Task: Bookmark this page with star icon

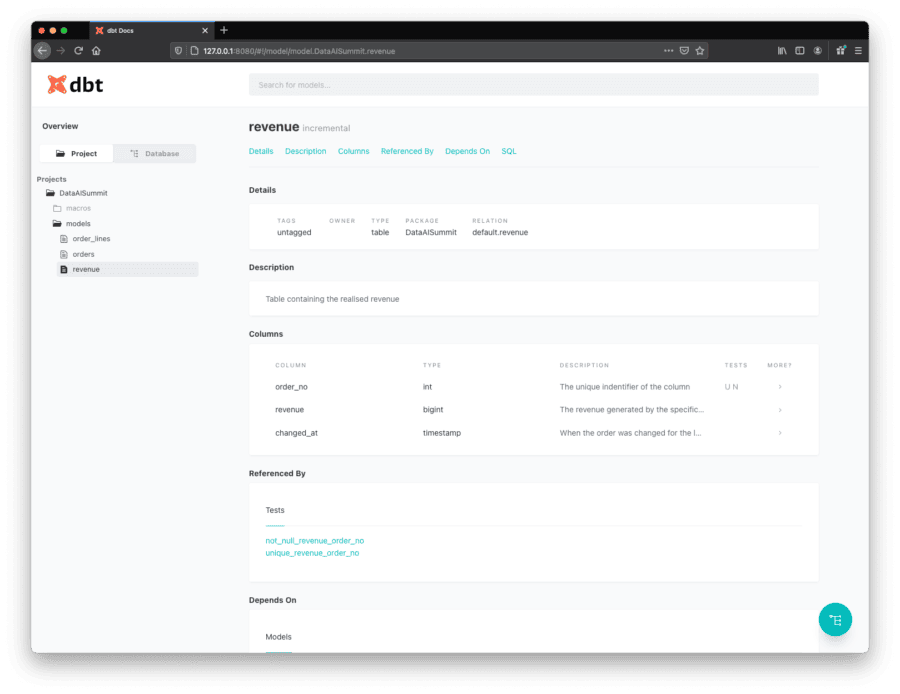Action: [700, 51]
